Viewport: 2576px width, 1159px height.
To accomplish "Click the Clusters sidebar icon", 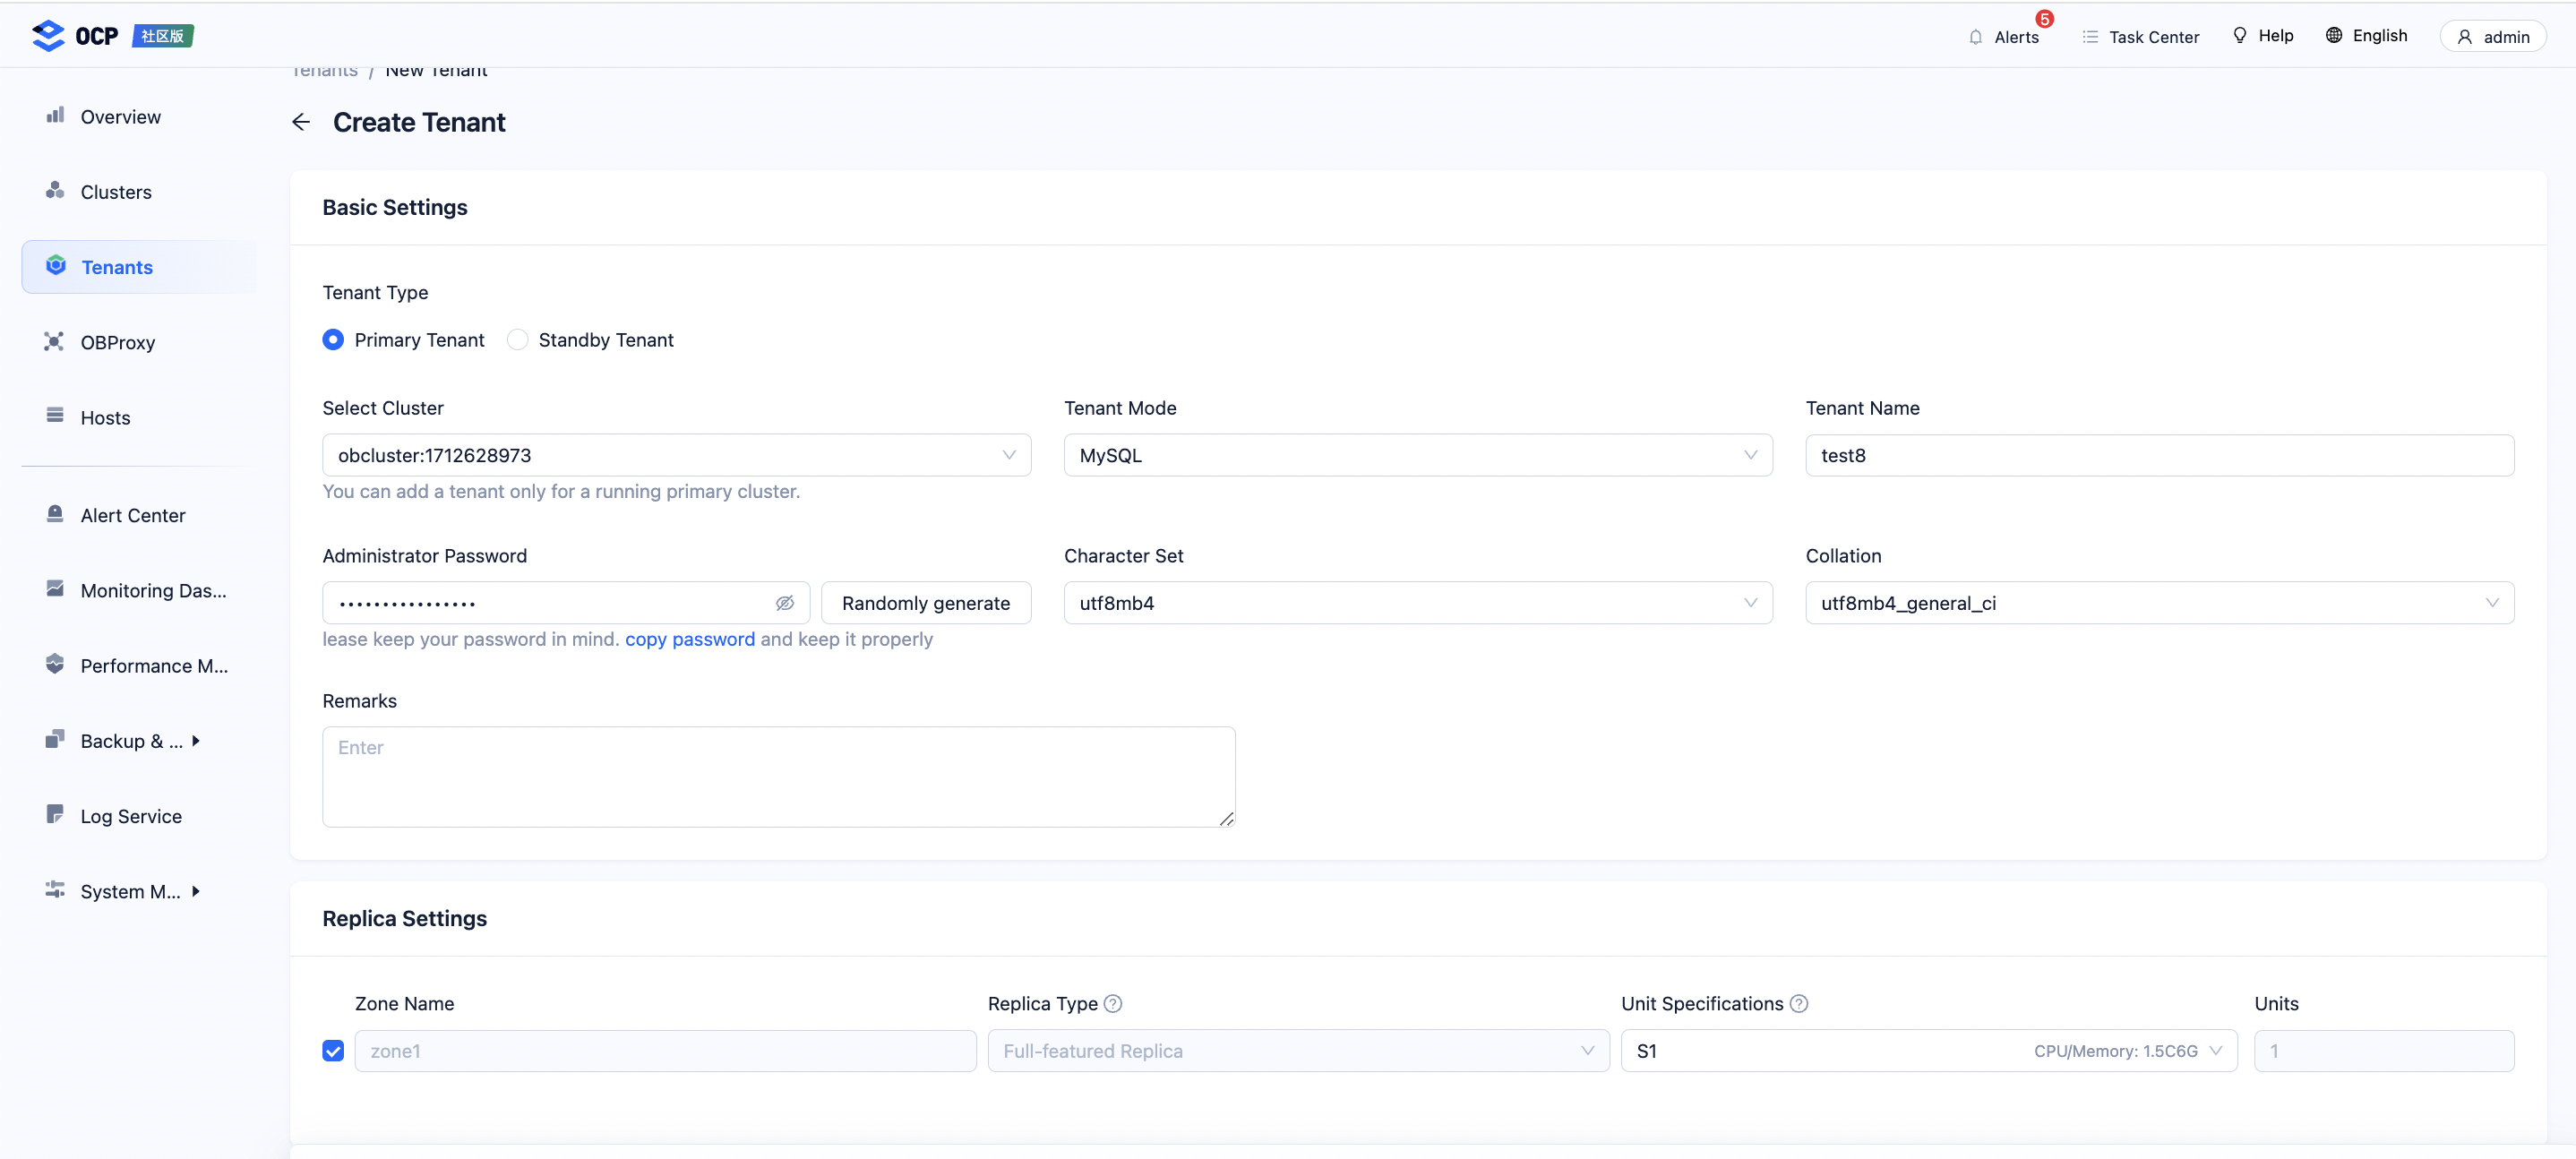I will 55,191.
